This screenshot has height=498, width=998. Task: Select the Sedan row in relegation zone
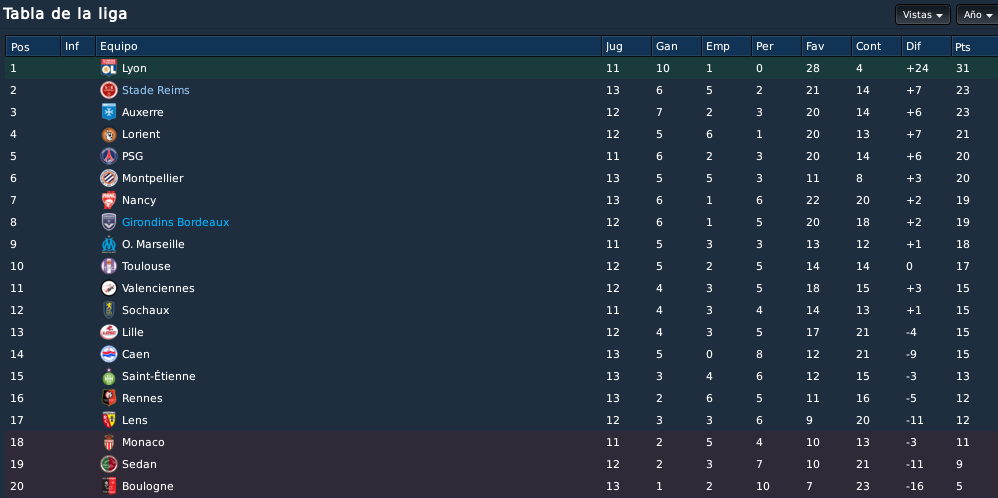(x=499, y=464)
